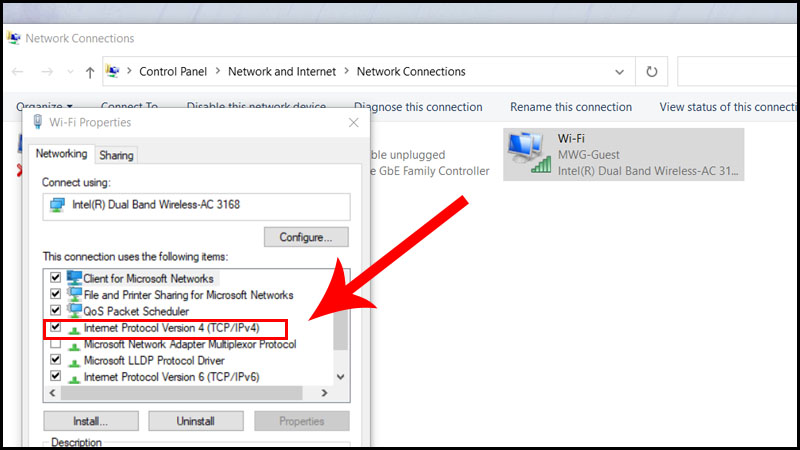Click the Intel Wireless adapter icon in Connect using
The width and height of the screenshot is (800, 450).
57,205
